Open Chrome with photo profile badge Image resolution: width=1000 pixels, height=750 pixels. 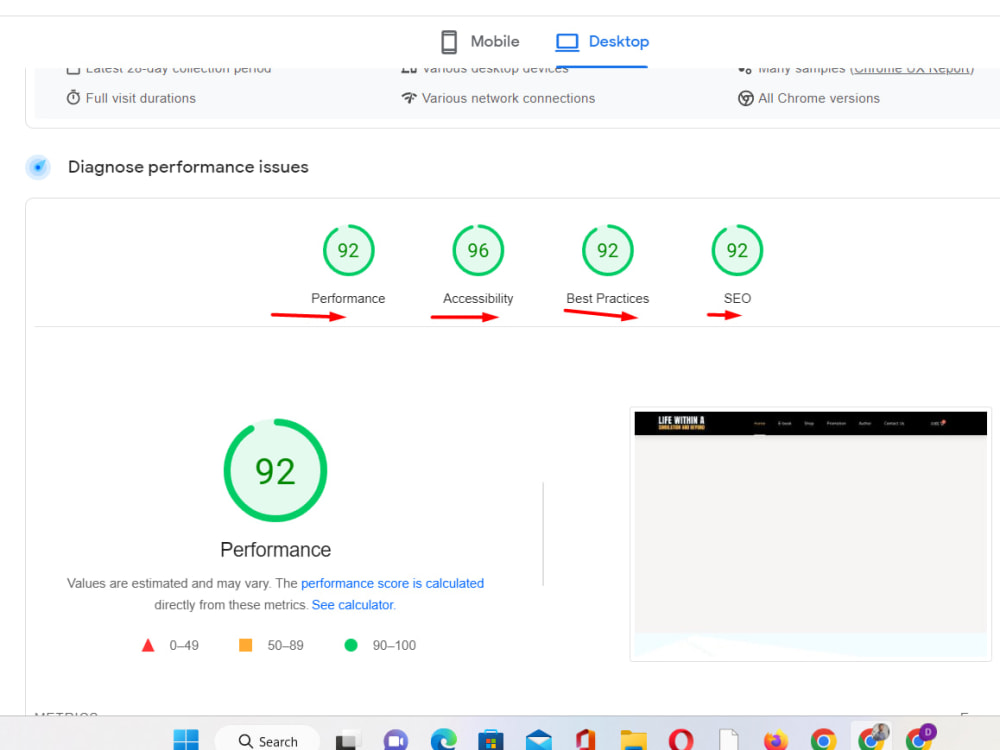click(872, 738)
